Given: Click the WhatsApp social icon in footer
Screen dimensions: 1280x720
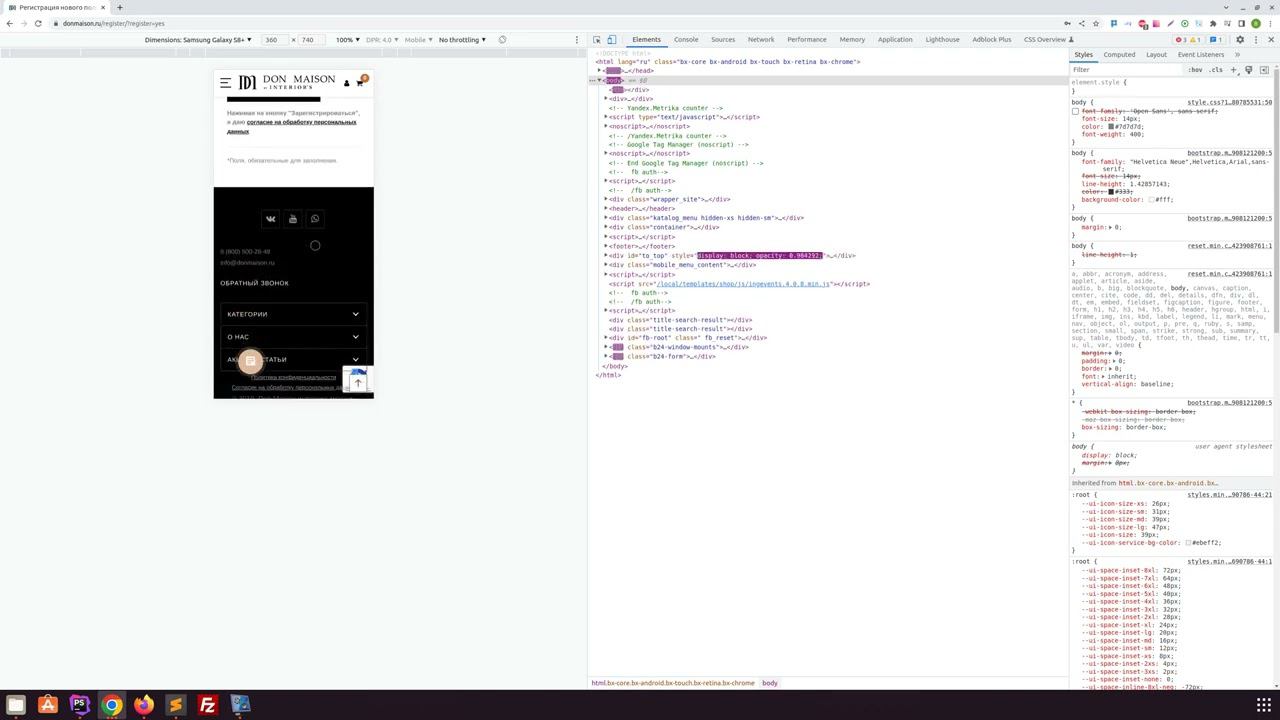Looking at the screenshot, I should click(x=315, y=219).
